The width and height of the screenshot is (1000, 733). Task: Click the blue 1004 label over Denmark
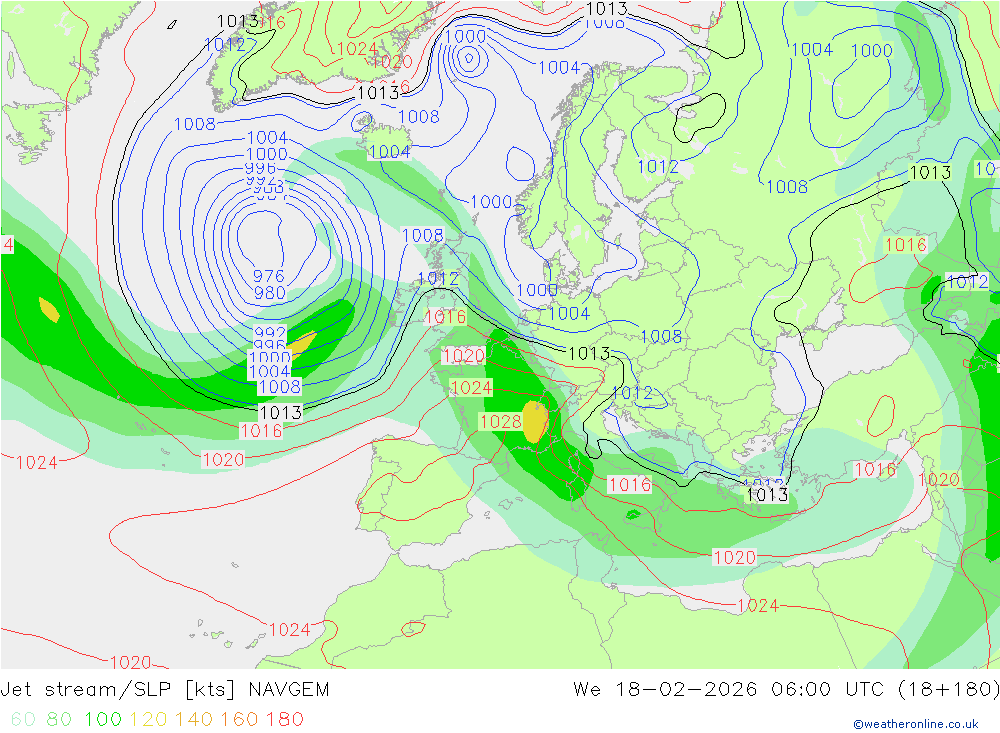[x=569, y=313]
